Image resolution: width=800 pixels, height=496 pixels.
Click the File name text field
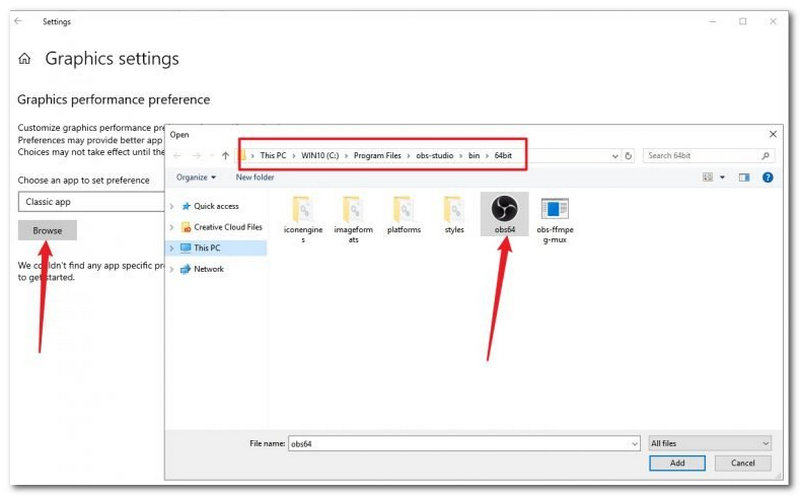(x=464, y=444)
